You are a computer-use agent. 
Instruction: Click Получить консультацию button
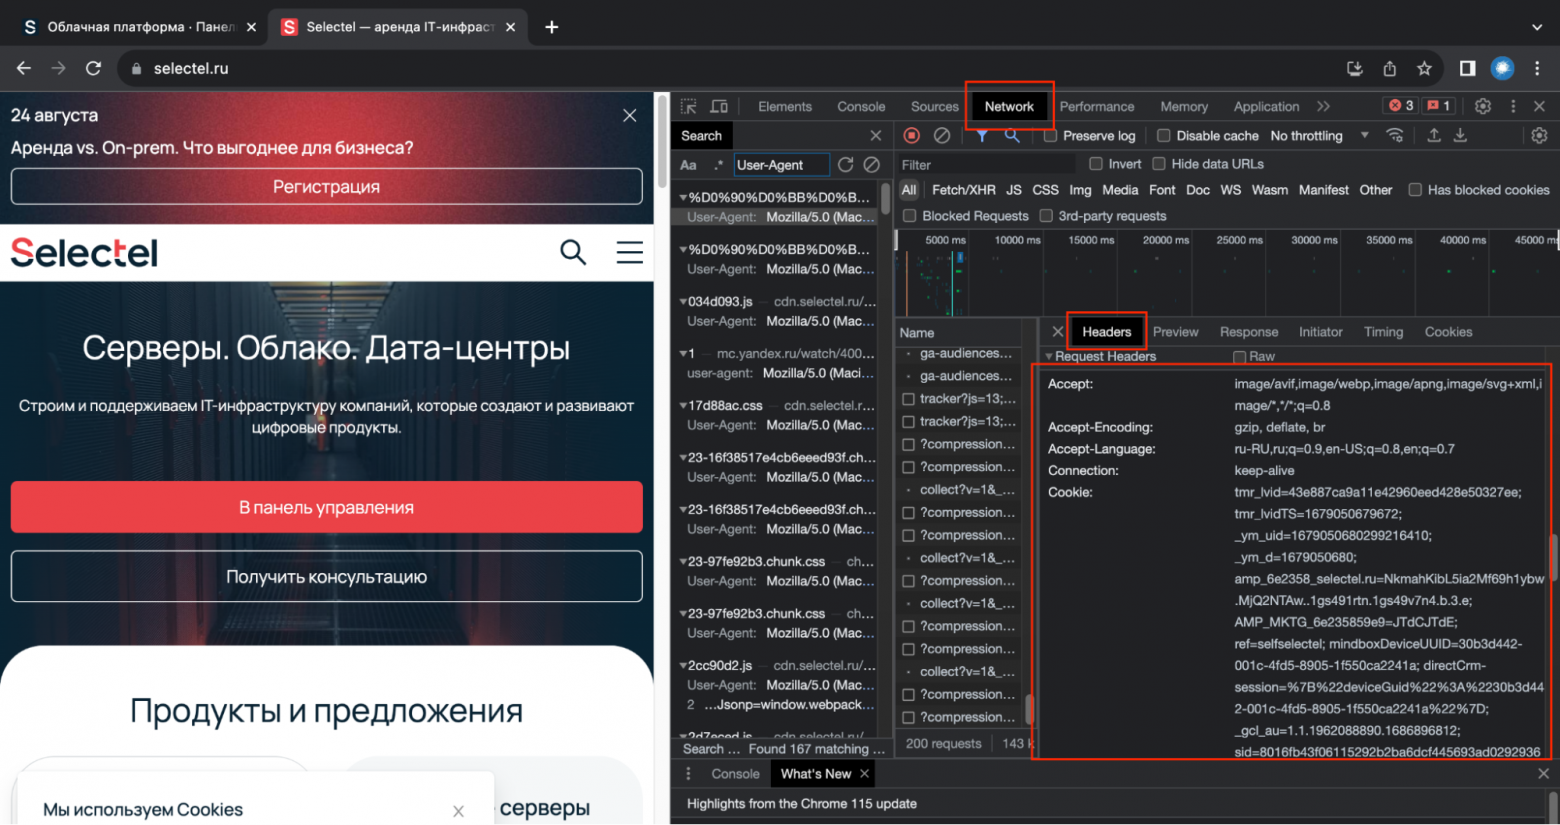click(x=326, y=577)
